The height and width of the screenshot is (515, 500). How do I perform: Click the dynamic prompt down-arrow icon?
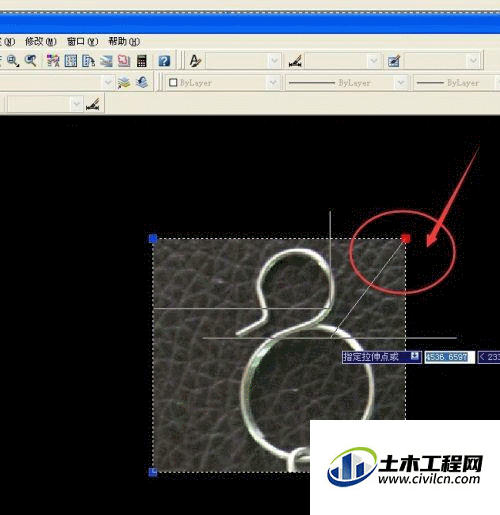[414, 356]
